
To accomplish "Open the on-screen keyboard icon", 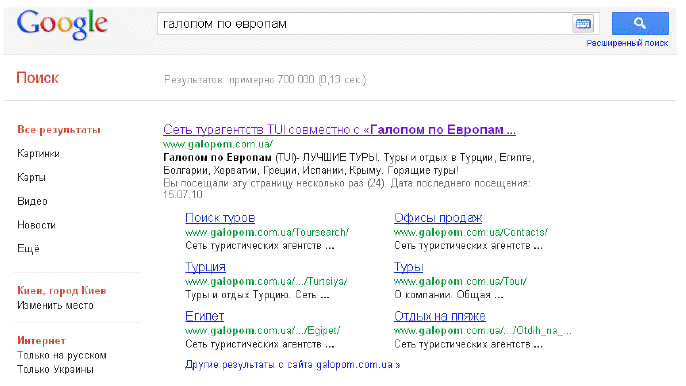I will [x=583, y=24].
